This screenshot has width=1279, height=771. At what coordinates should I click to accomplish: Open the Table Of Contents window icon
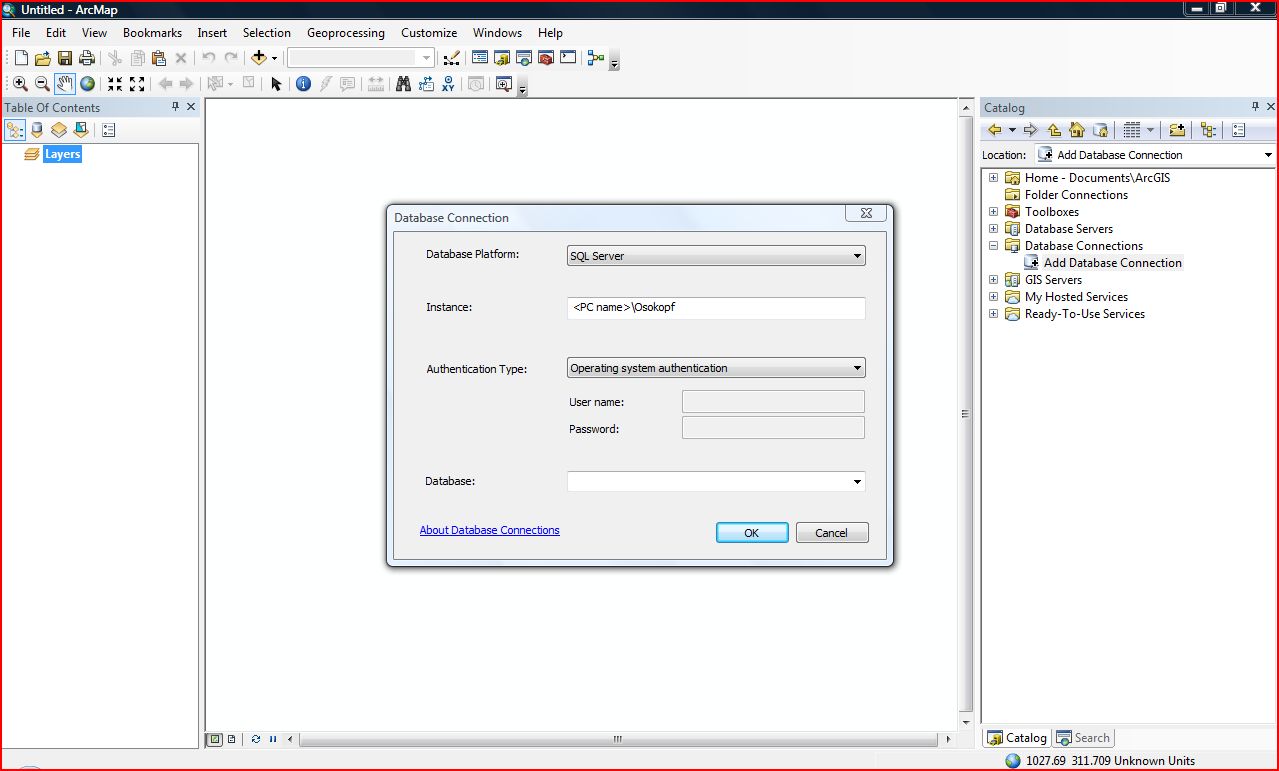479,58
